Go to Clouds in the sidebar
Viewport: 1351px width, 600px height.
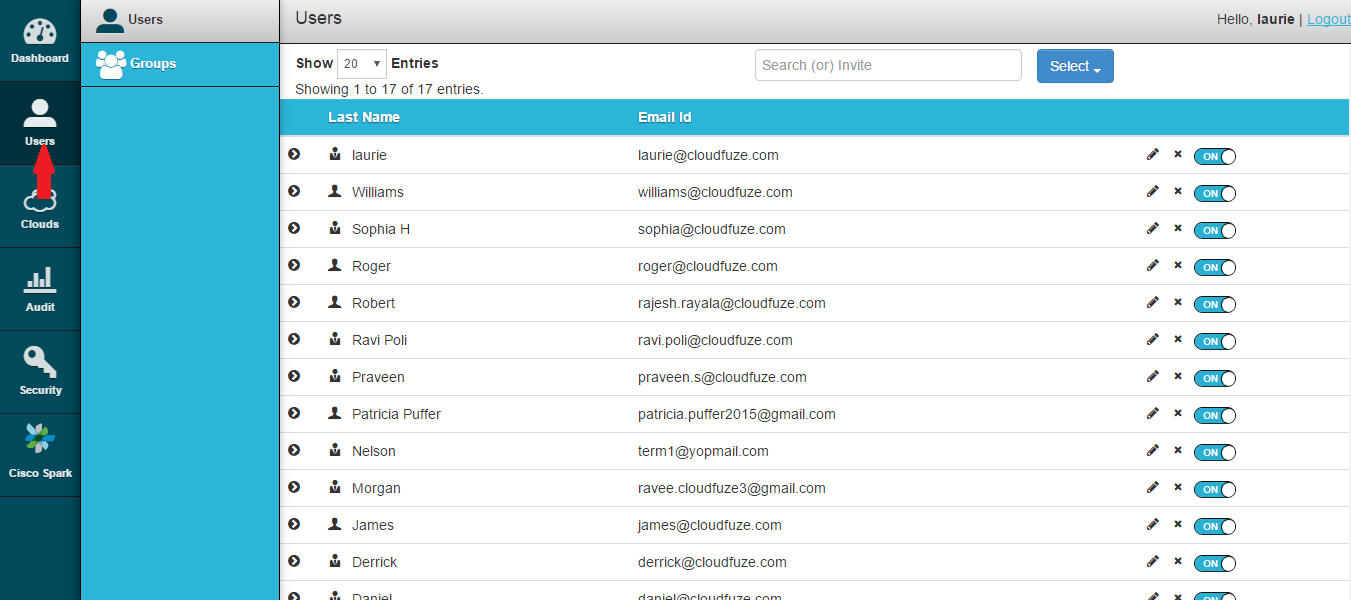[x=40, y=207]
